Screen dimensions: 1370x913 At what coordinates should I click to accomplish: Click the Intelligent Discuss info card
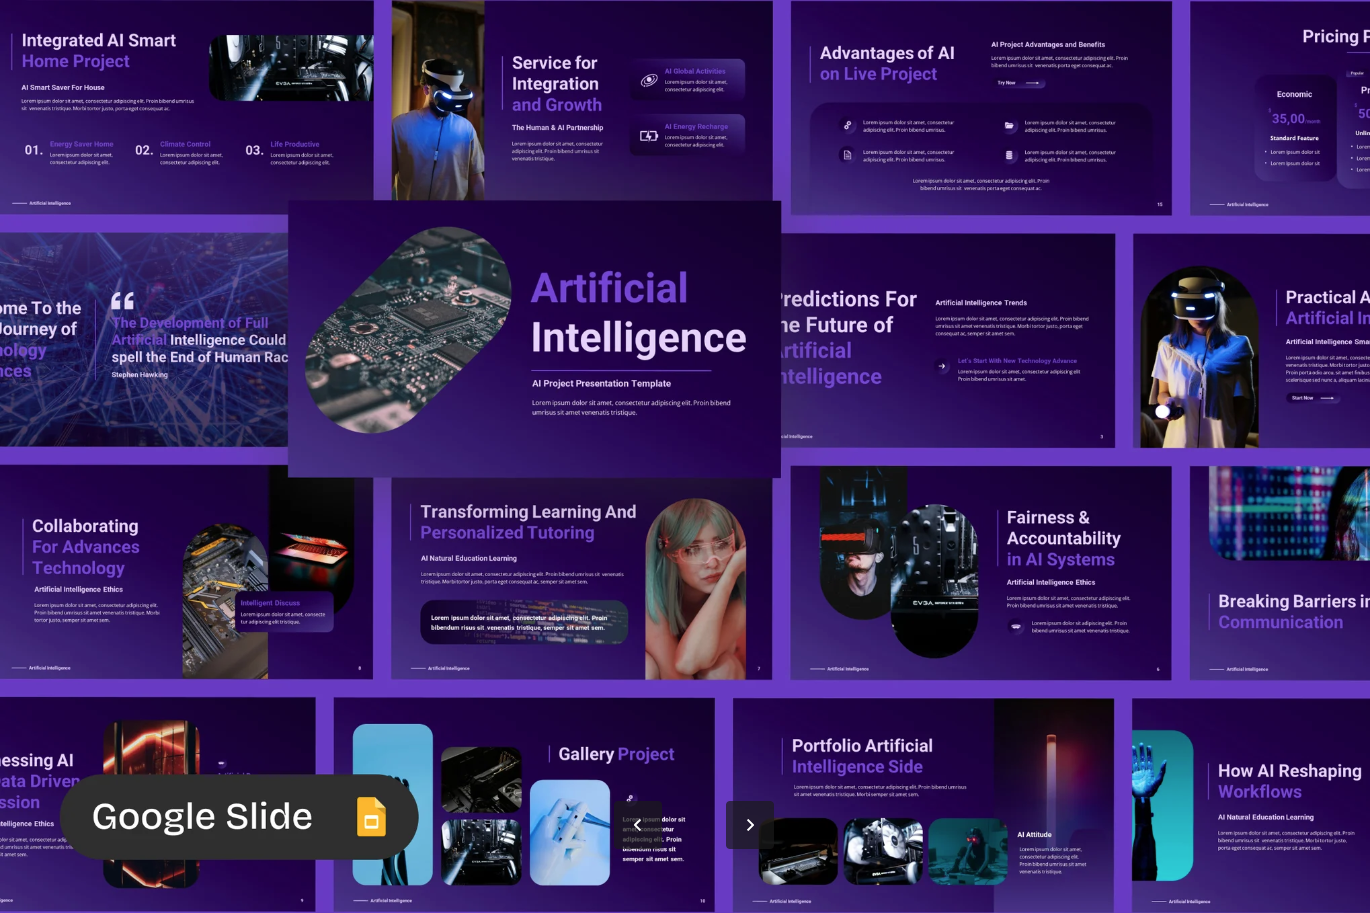[x=284, y=612]
